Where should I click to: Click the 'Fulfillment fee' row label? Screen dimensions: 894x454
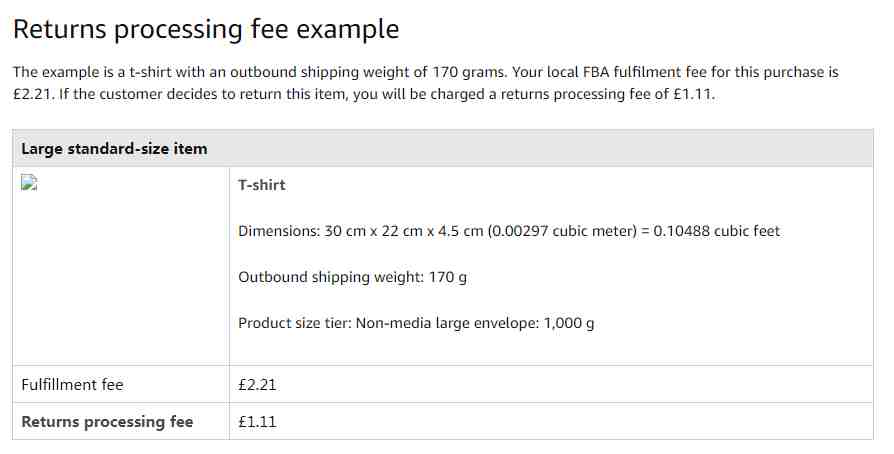[x=72, y=385]
